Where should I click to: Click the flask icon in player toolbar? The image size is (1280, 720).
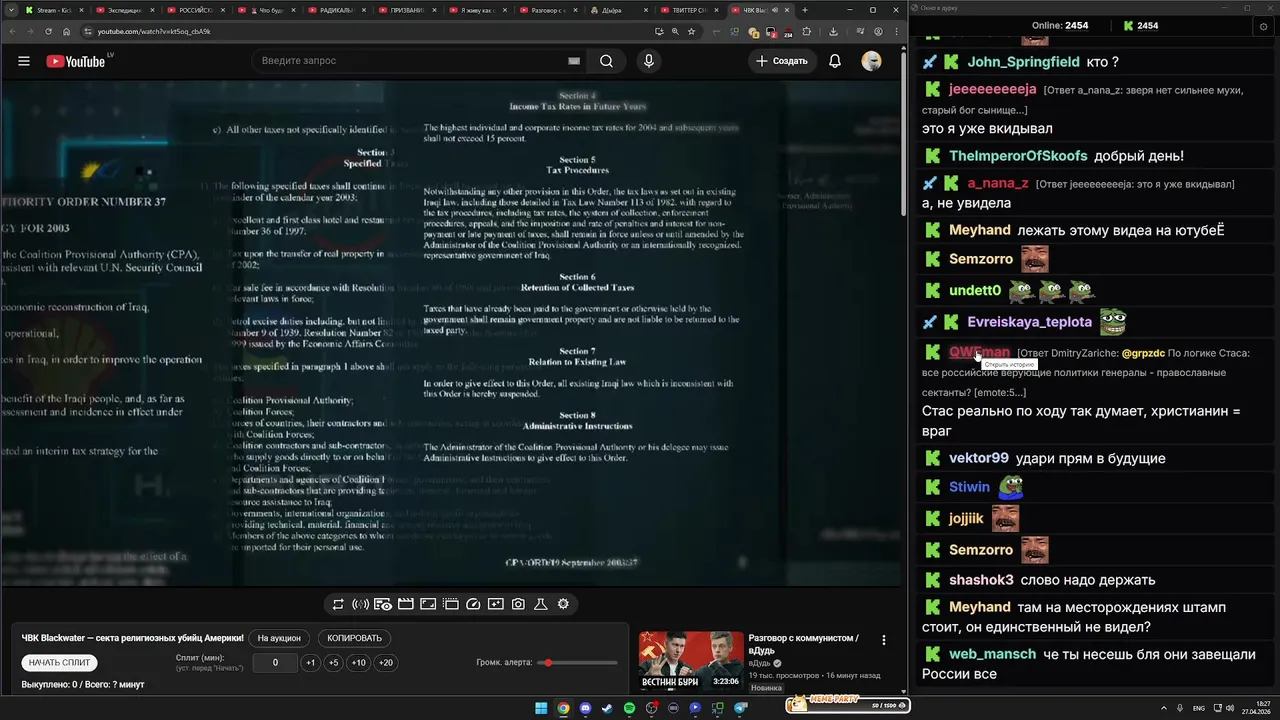click(x=540, y=604)
